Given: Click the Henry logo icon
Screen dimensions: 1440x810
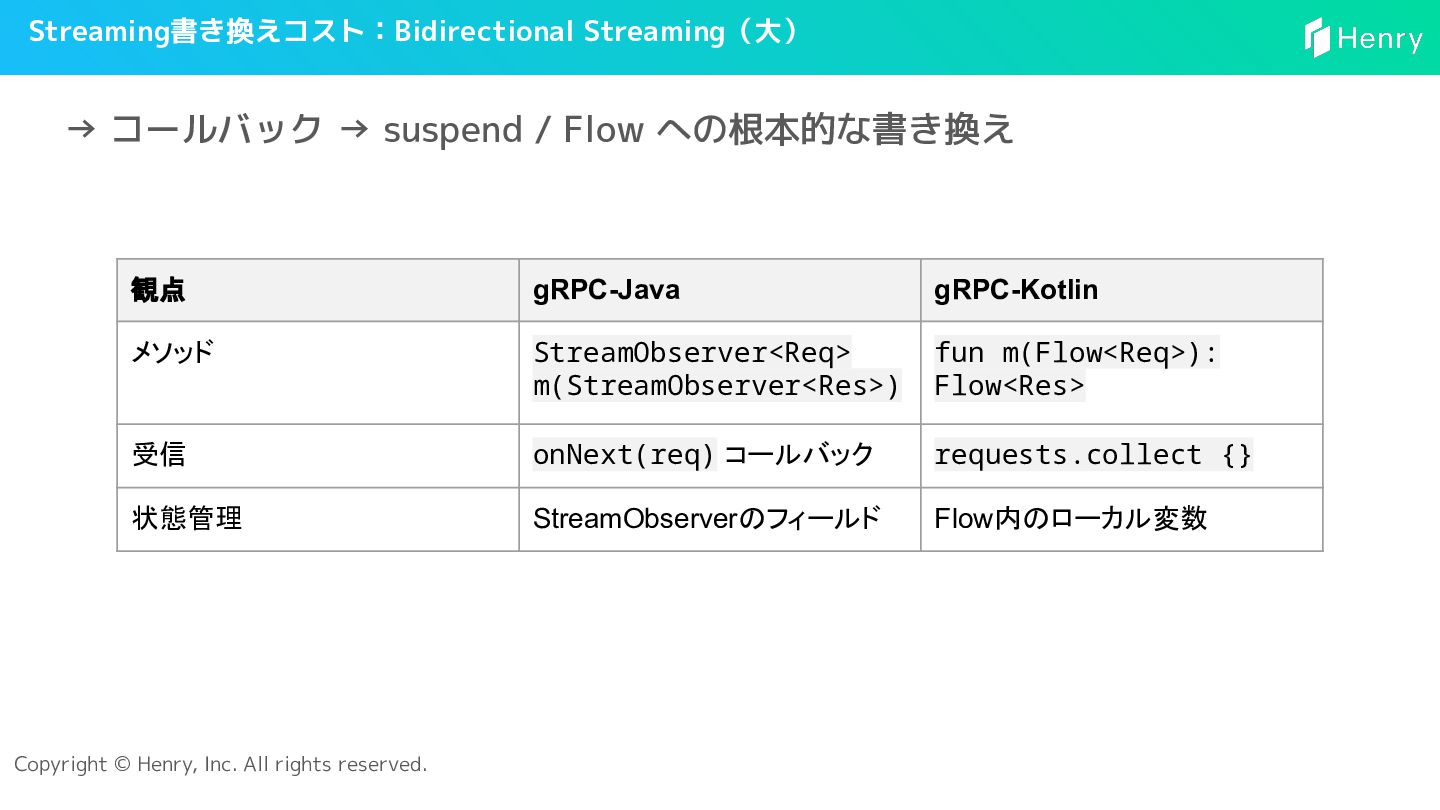Looking at the screenshot, I should click(x=1317, y=38).
